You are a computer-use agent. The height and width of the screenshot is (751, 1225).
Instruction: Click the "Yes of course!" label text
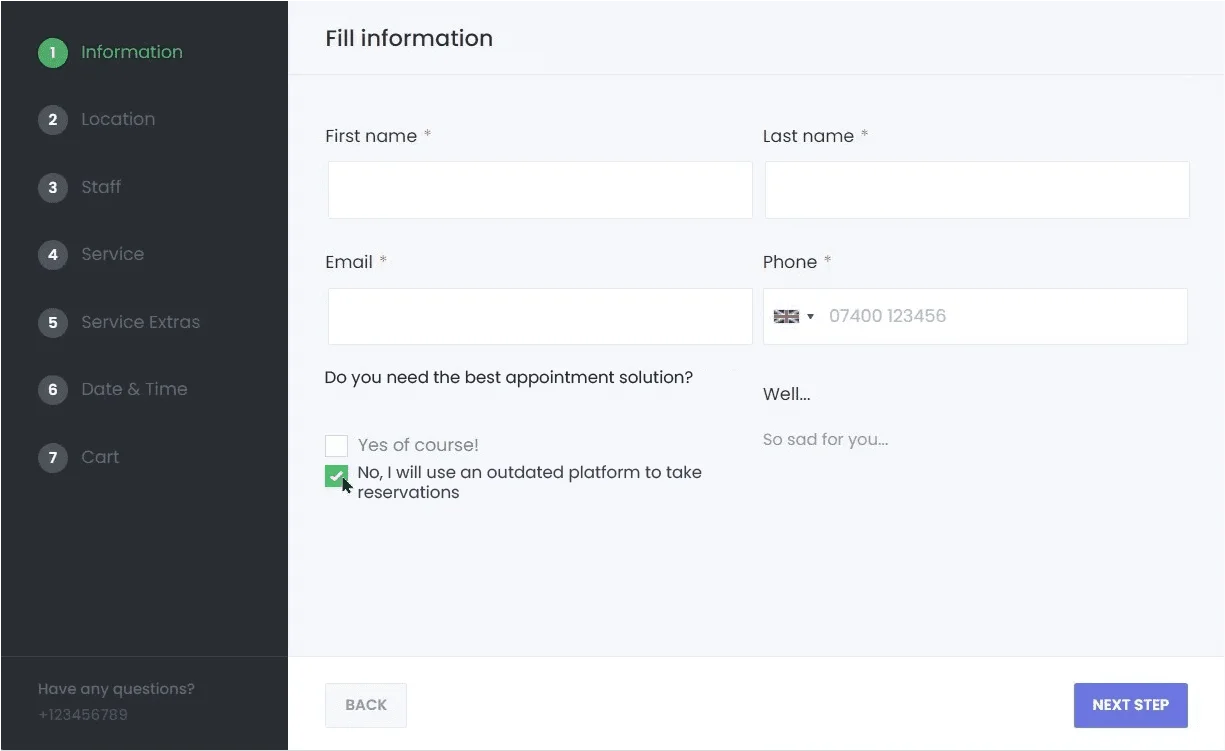point(418,445)
